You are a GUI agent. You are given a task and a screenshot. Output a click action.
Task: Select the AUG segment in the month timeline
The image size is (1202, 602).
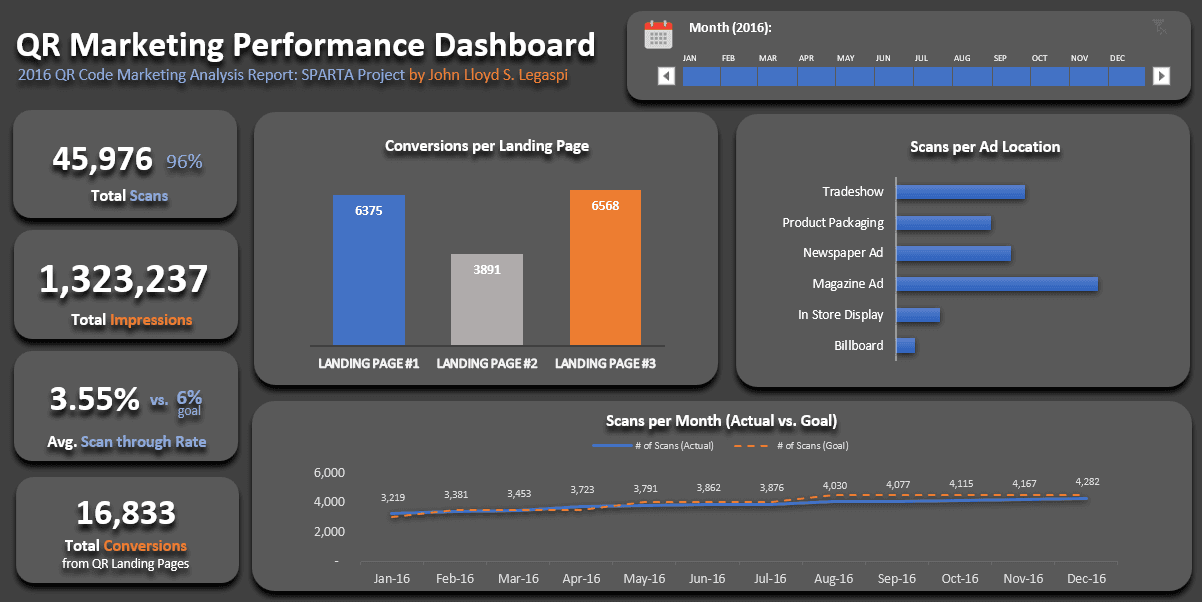tap(971, 76)
